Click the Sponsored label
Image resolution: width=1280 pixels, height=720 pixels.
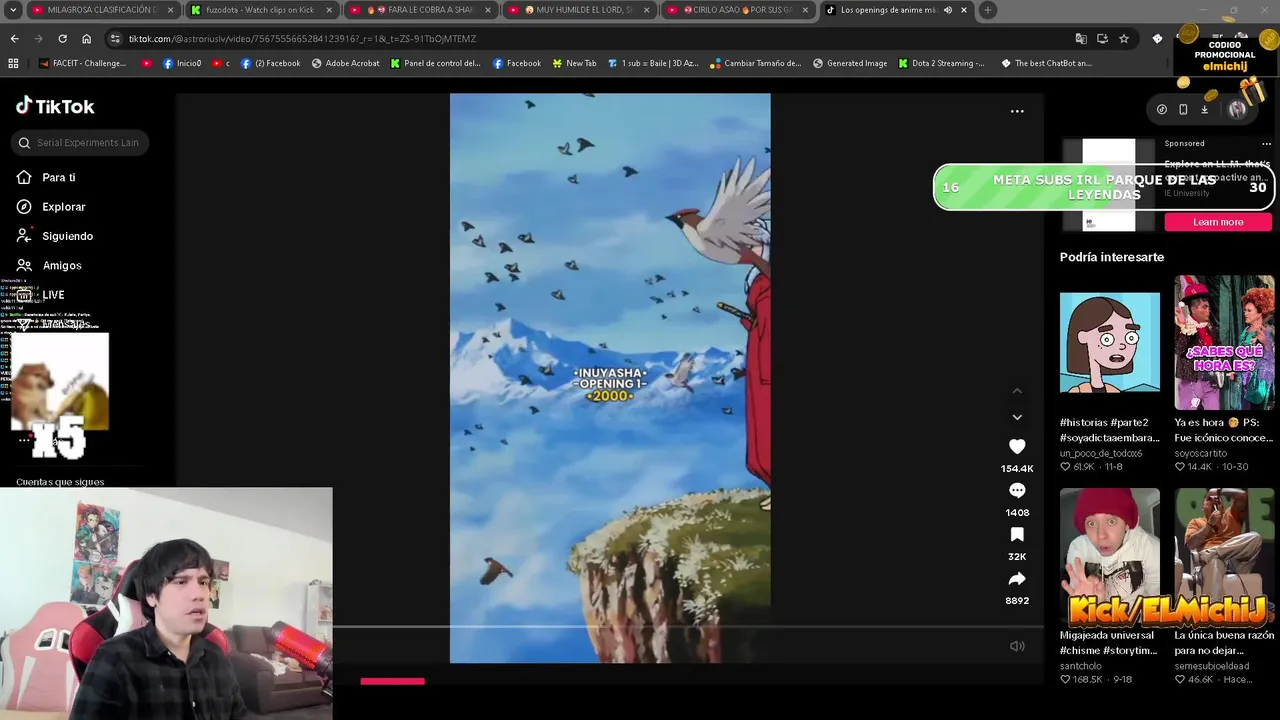(1184, 143)
